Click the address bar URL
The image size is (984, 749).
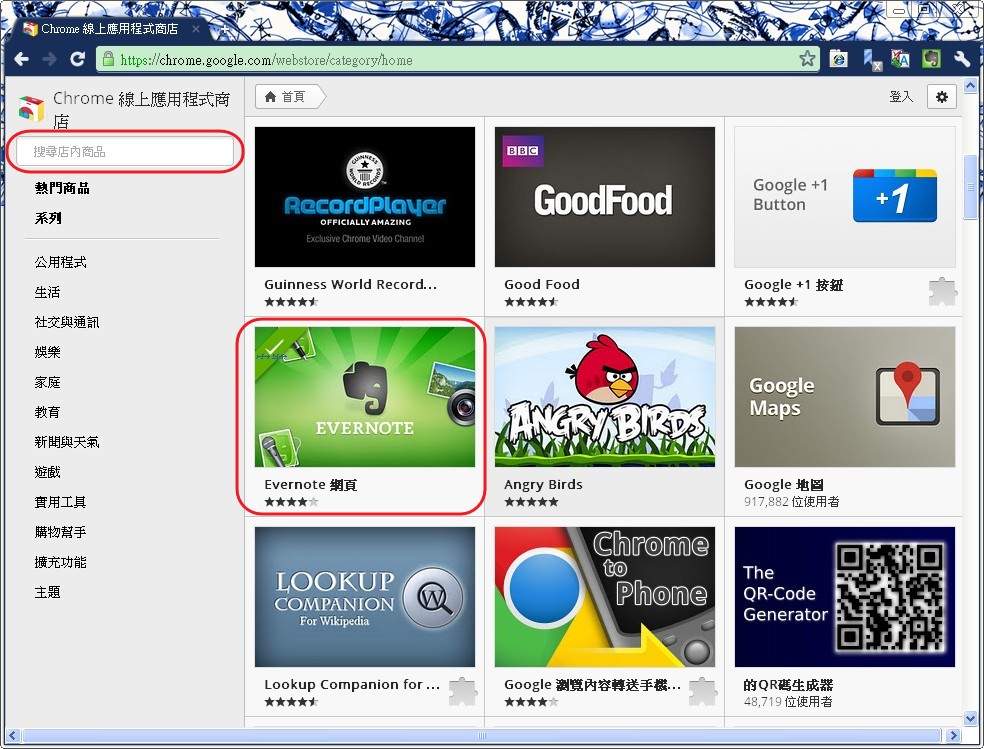point(266,60)
